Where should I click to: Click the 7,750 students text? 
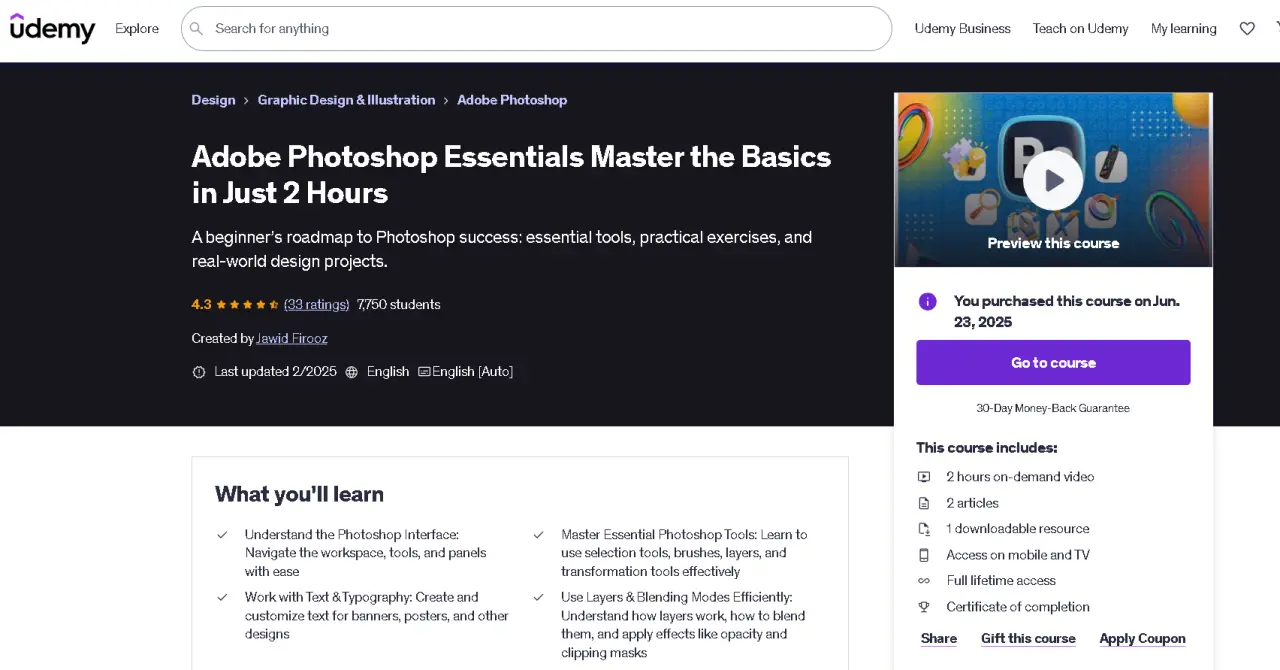(x=399, y=305)
